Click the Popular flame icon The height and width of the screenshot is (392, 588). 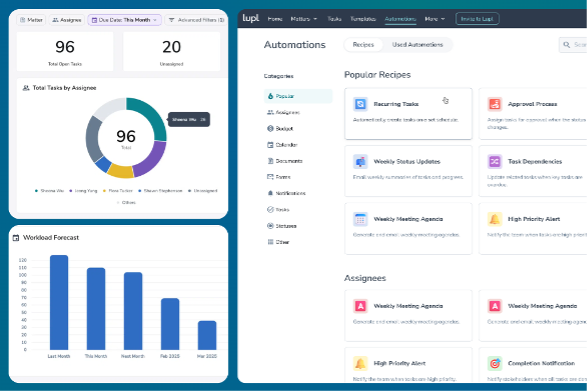(270, 96)
